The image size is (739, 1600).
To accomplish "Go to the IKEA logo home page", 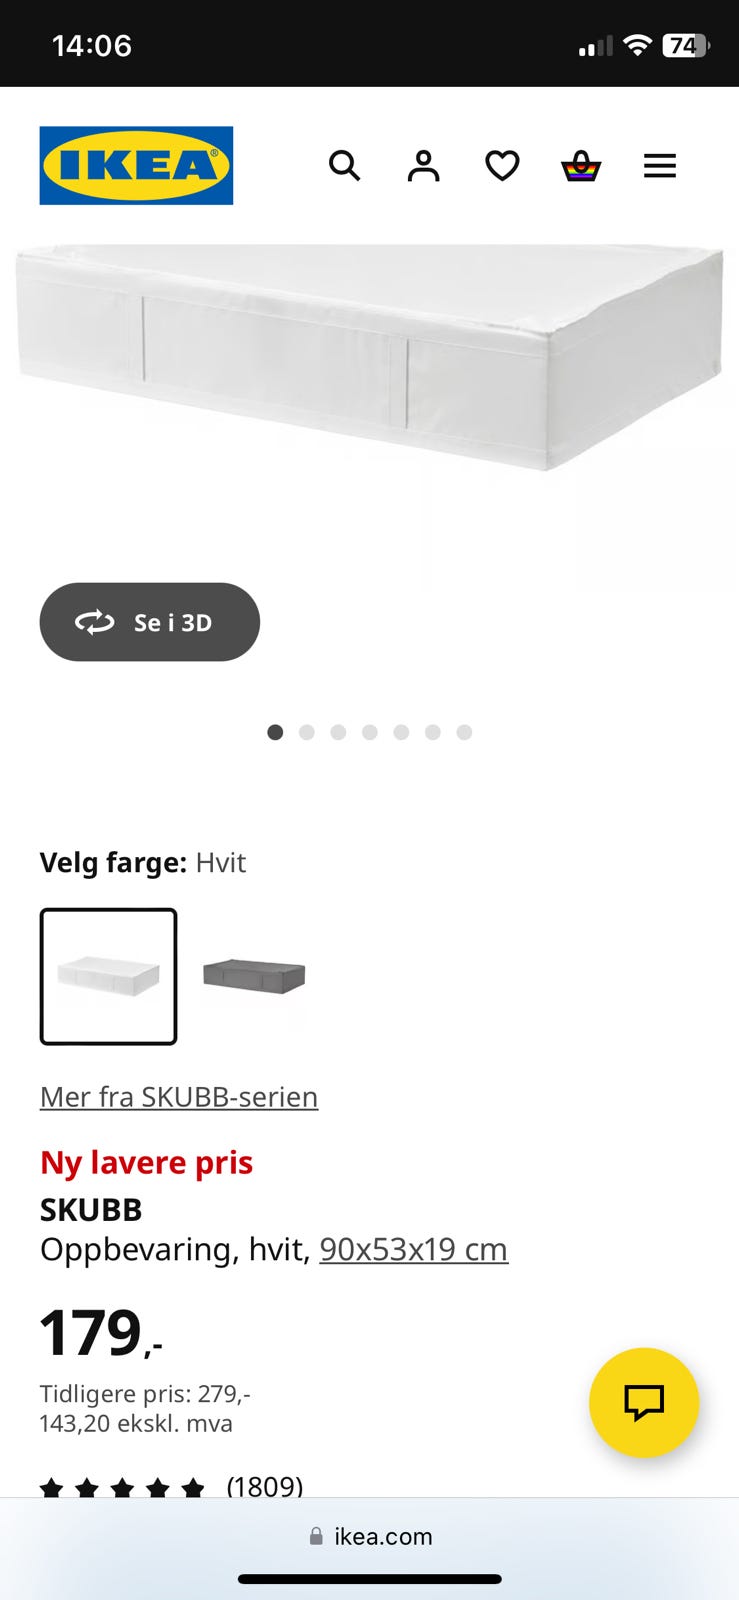I will [x=136, y=165].
